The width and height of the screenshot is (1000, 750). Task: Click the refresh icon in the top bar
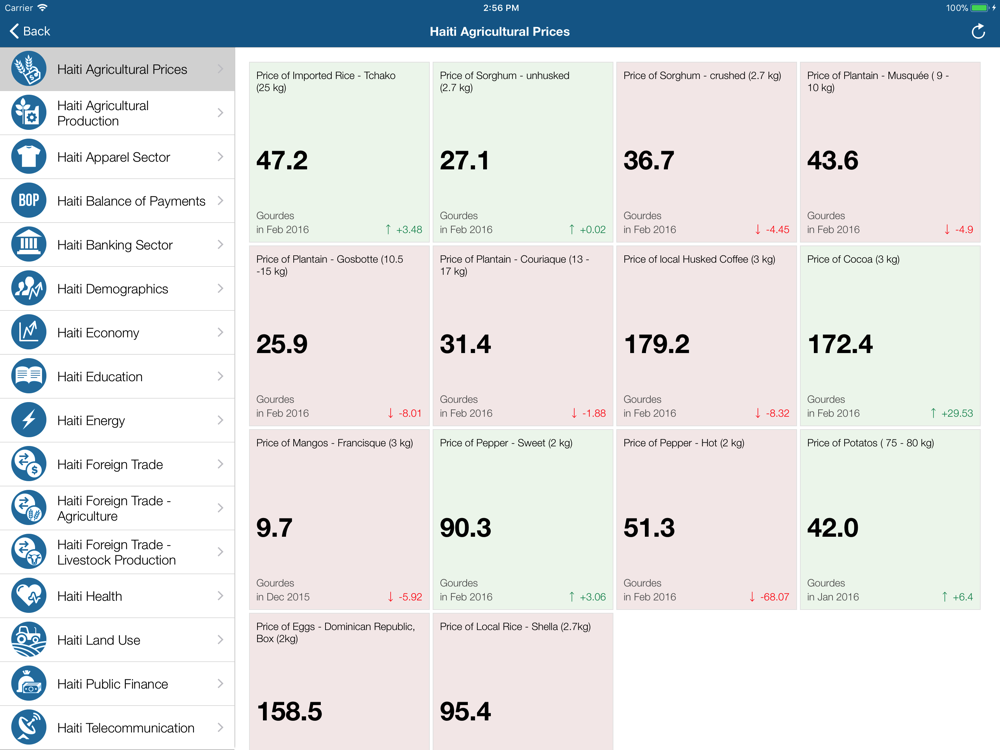(x=978, y=32)
